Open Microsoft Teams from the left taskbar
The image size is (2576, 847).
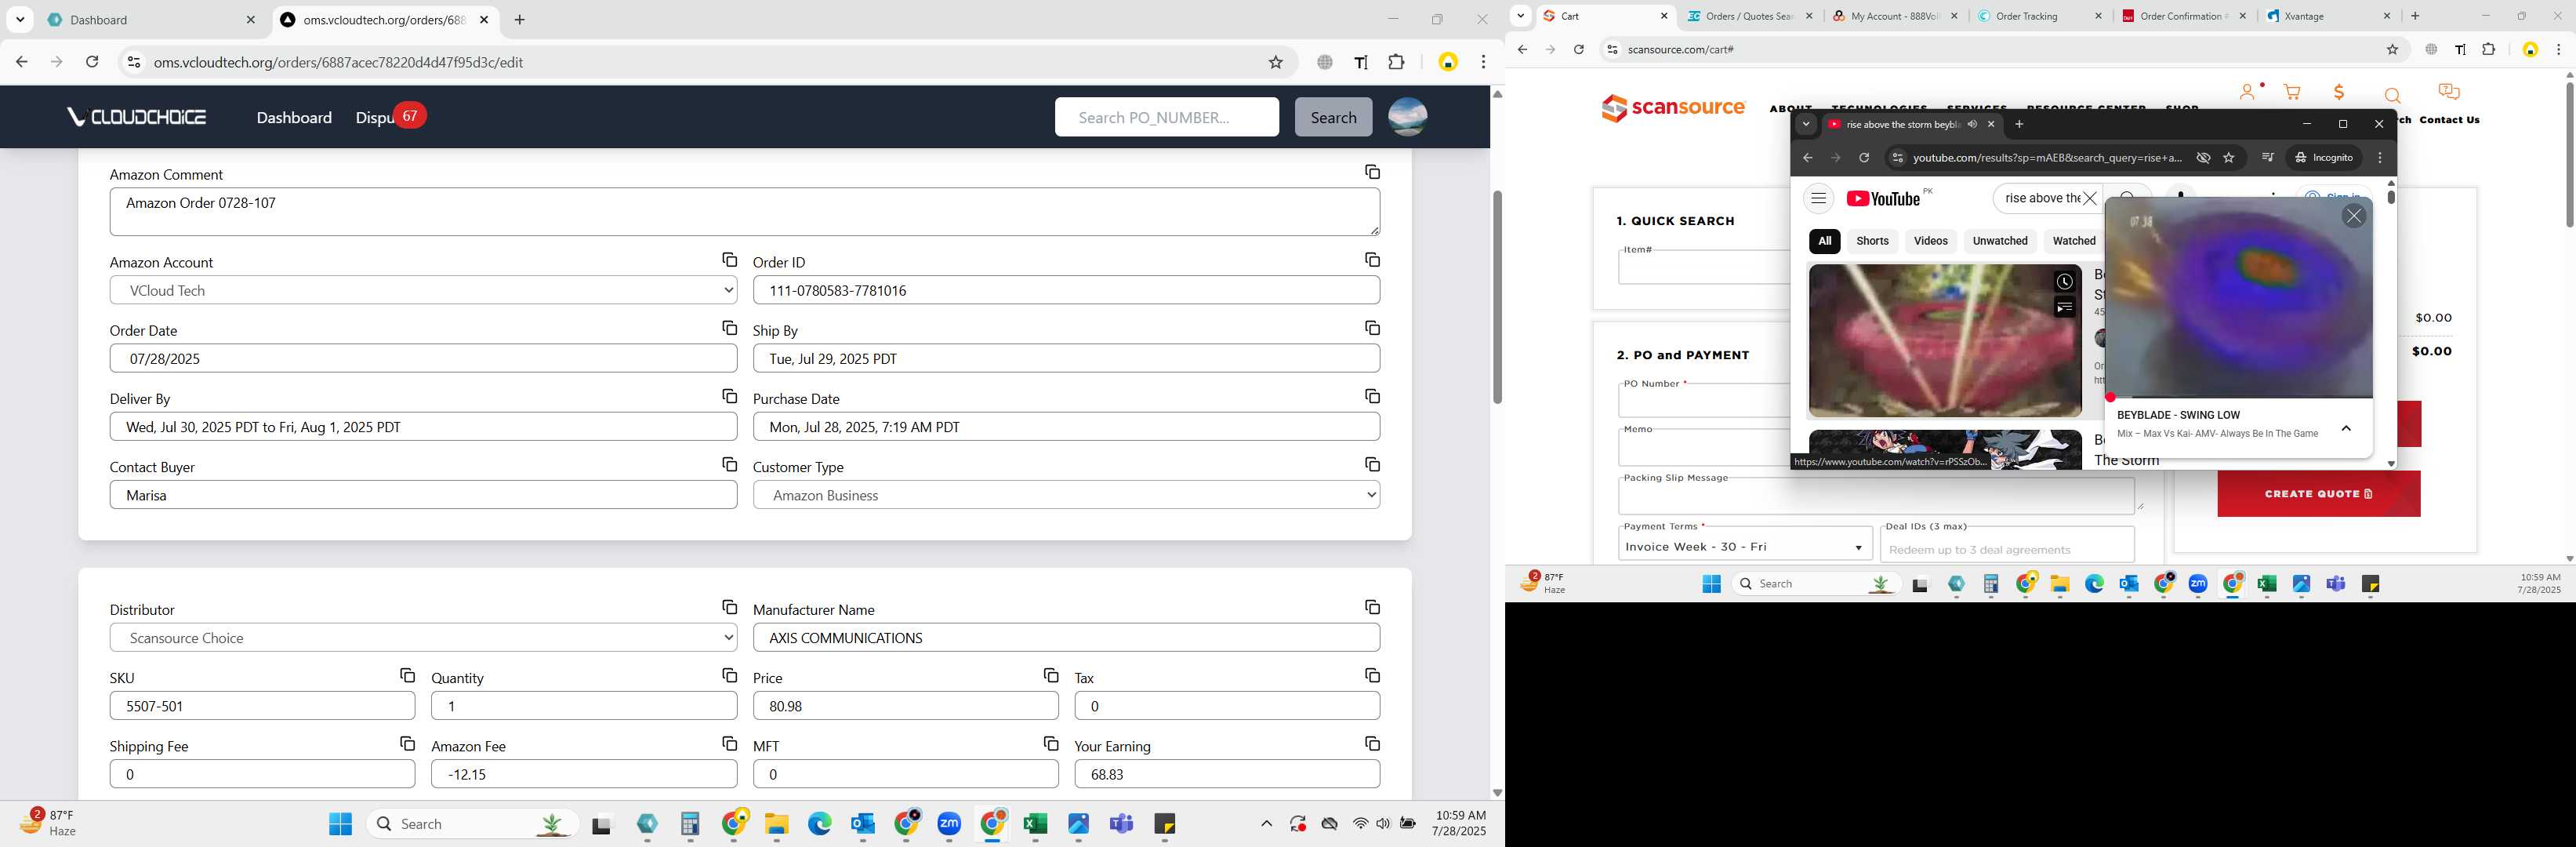click(x=1121, y=824)
